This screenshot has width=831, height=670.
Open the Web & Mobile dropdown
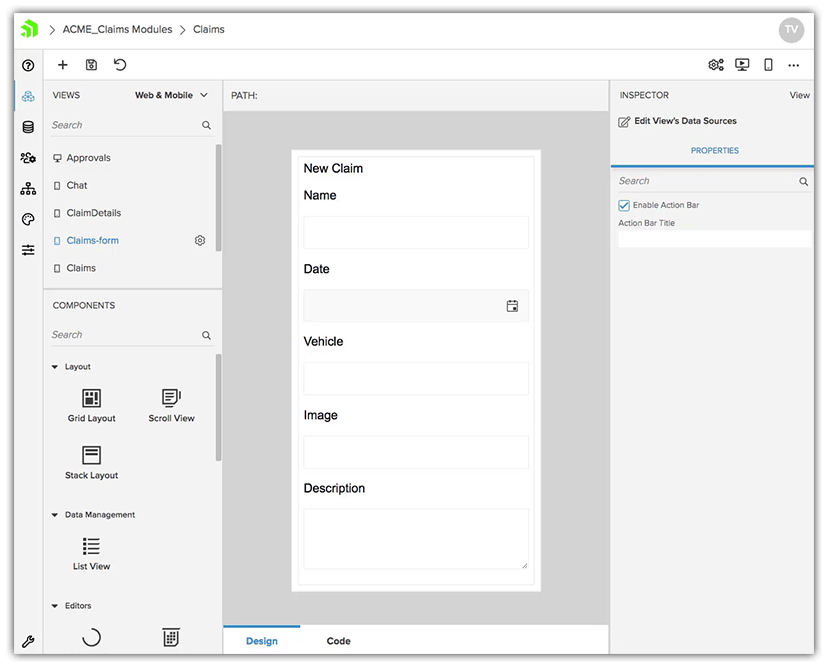pos(171,96)
